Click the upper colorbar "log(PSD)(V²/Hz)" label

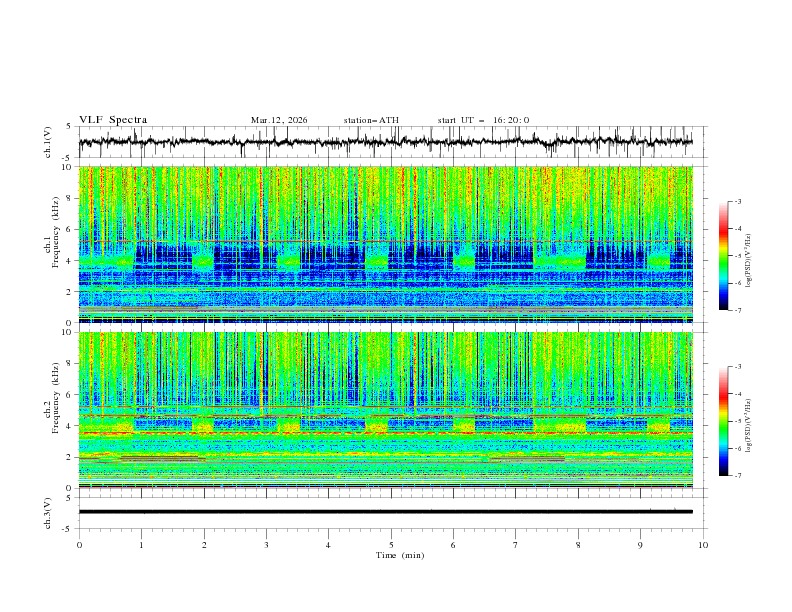point(749,261)
